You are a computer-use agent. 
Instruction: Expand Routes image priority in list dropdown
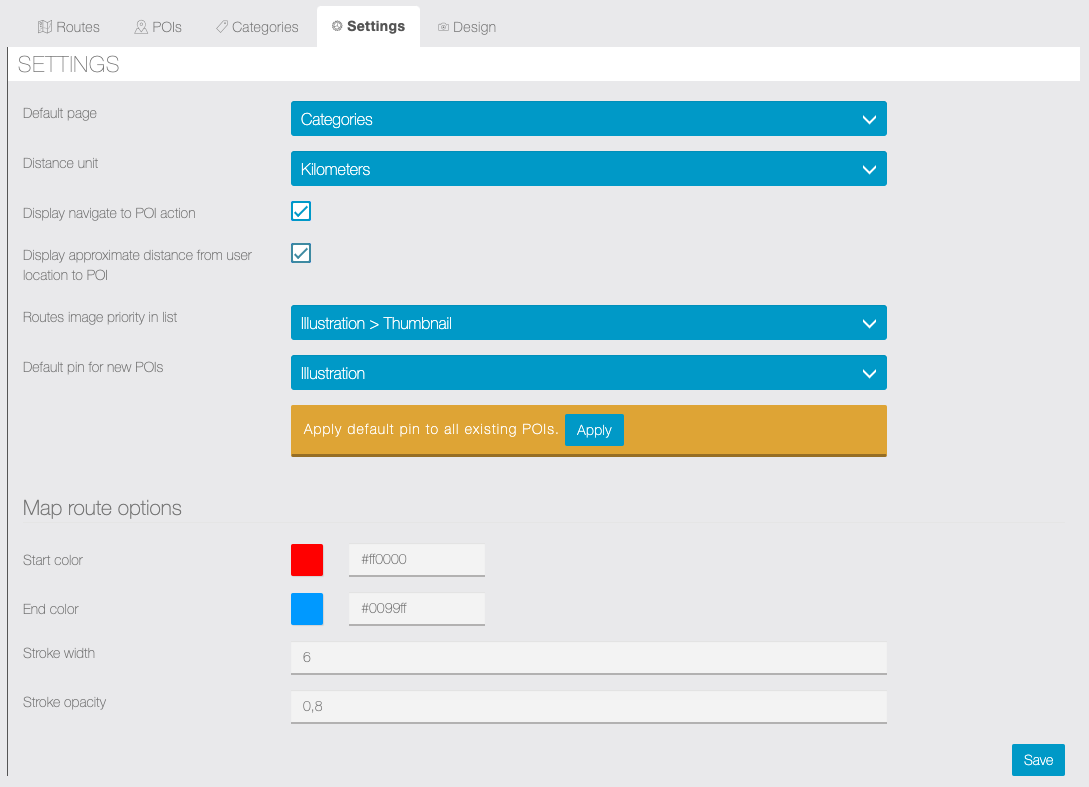(588, 323)
